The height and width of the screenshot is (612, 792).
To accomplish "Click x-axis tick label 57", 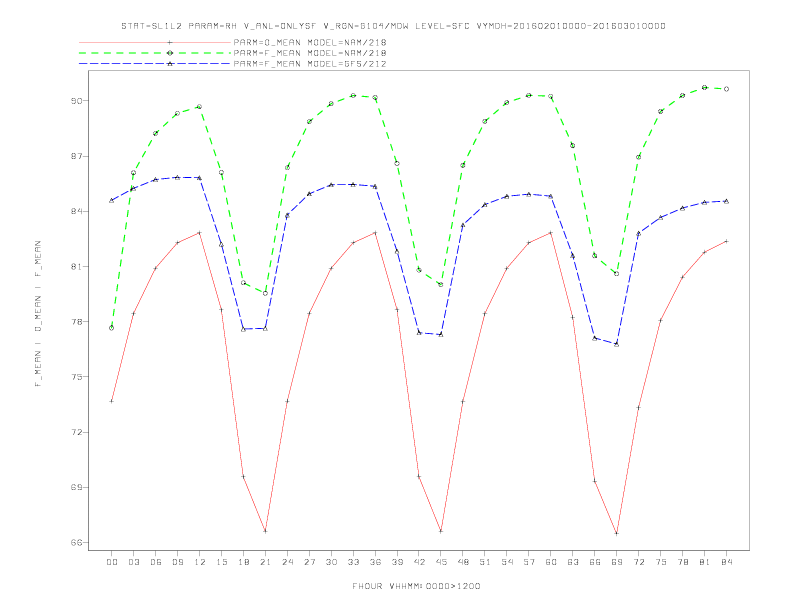I will tap(529, 562).
